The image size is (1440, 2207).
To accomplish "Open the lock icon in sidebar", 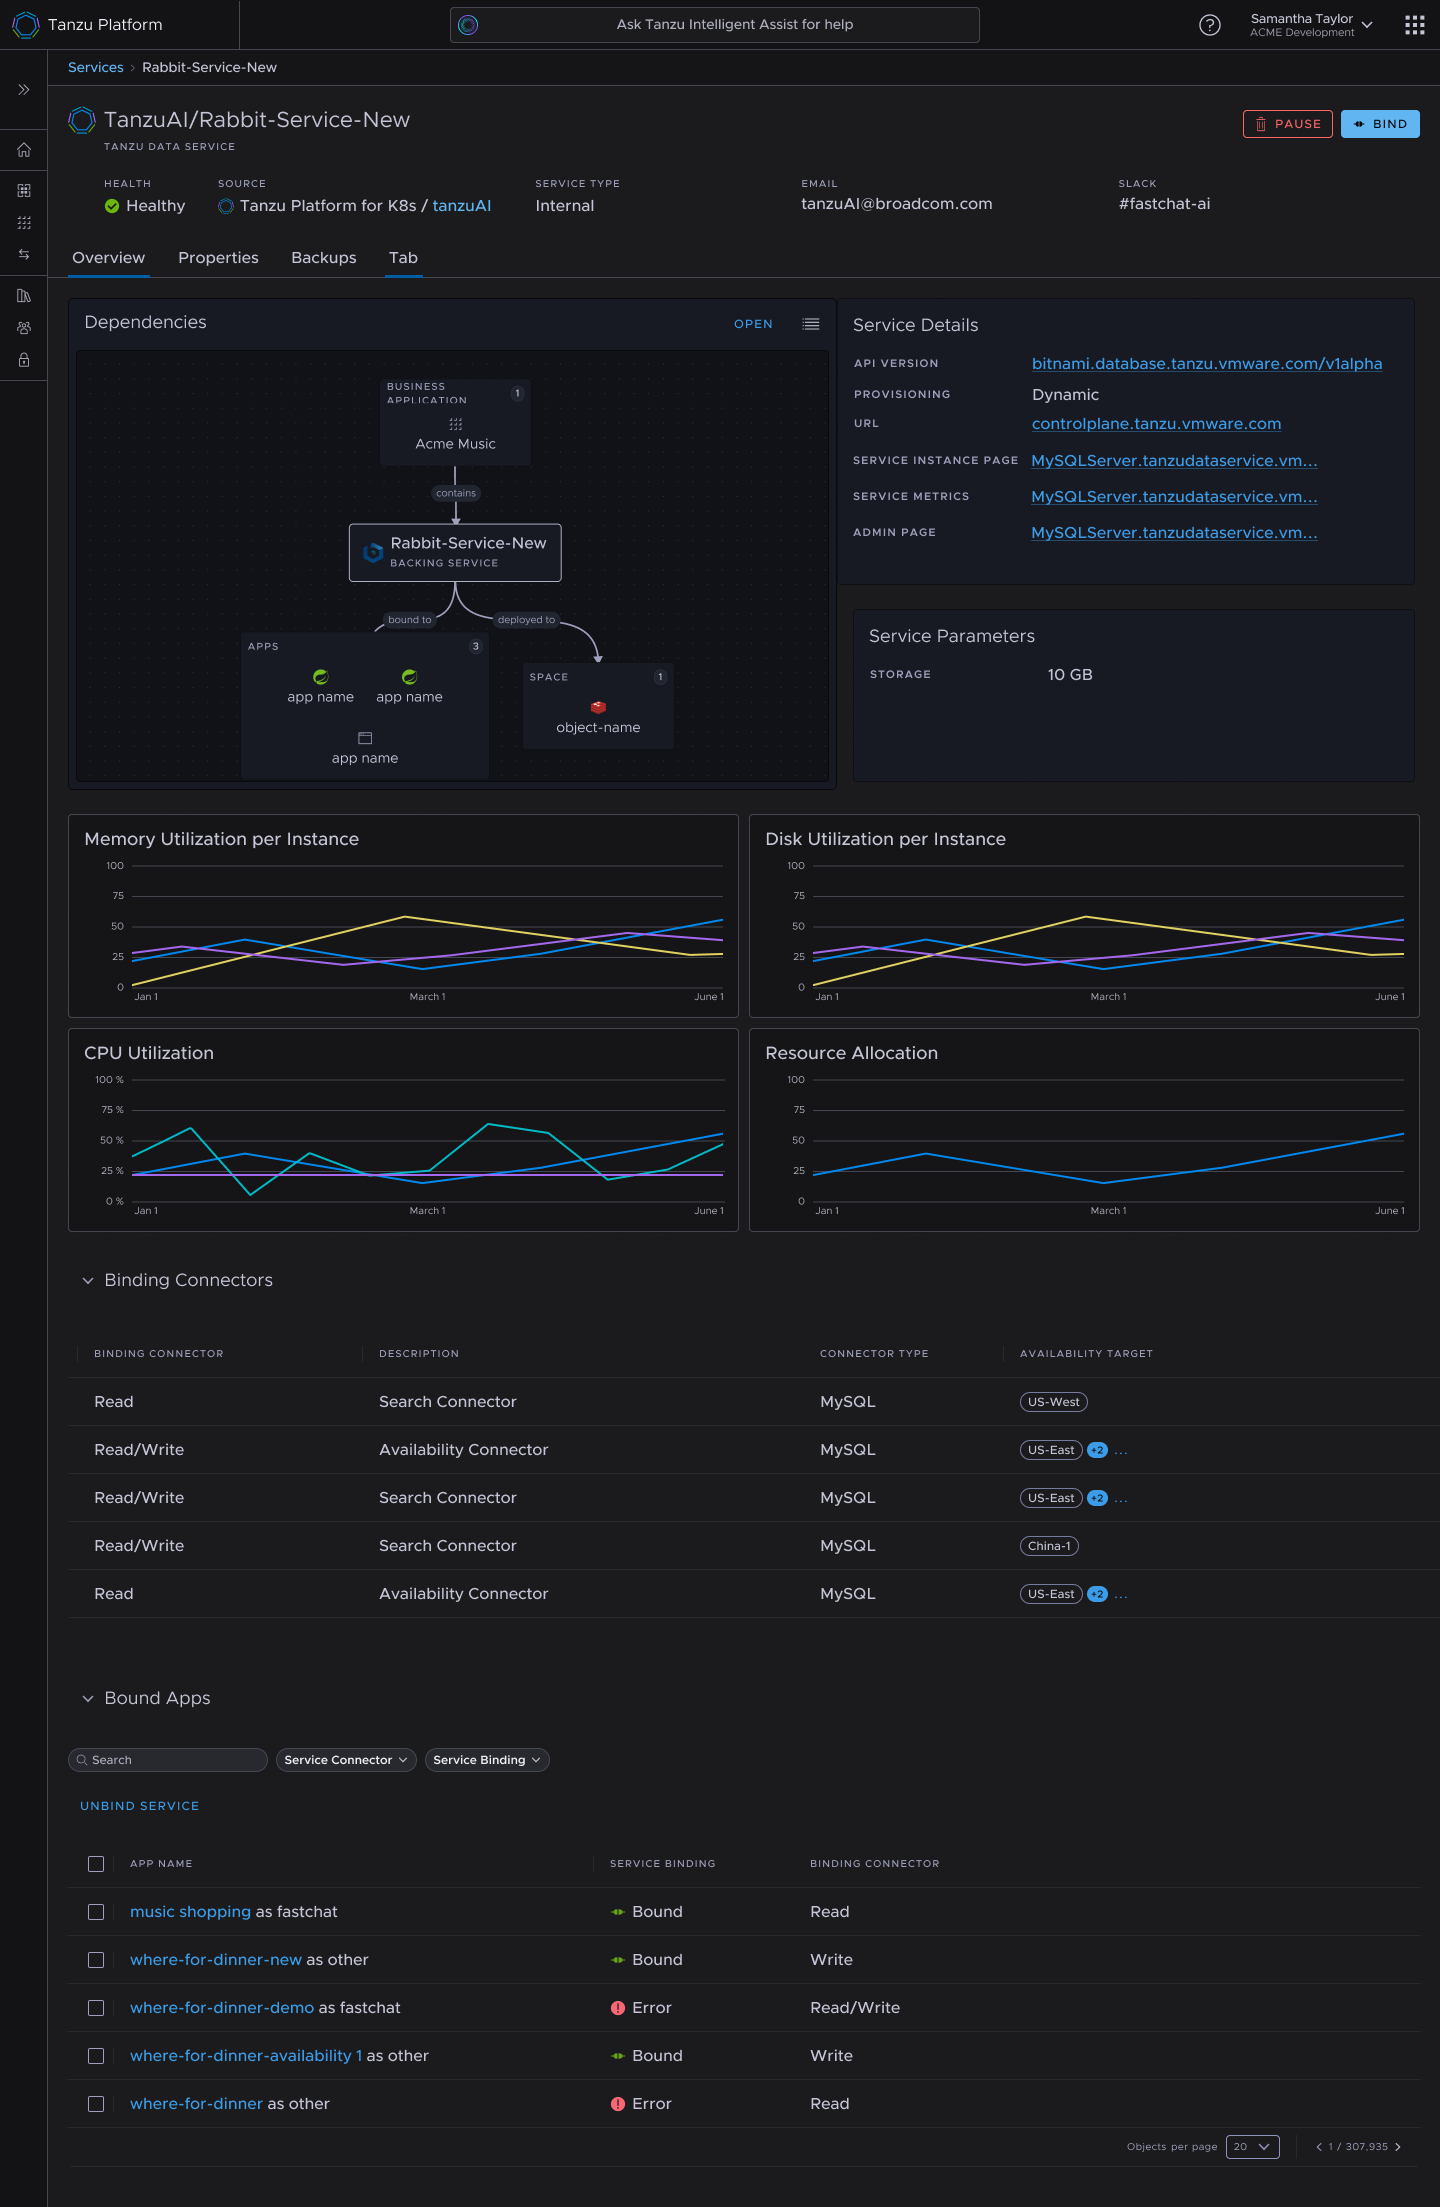I will (24, 360).
